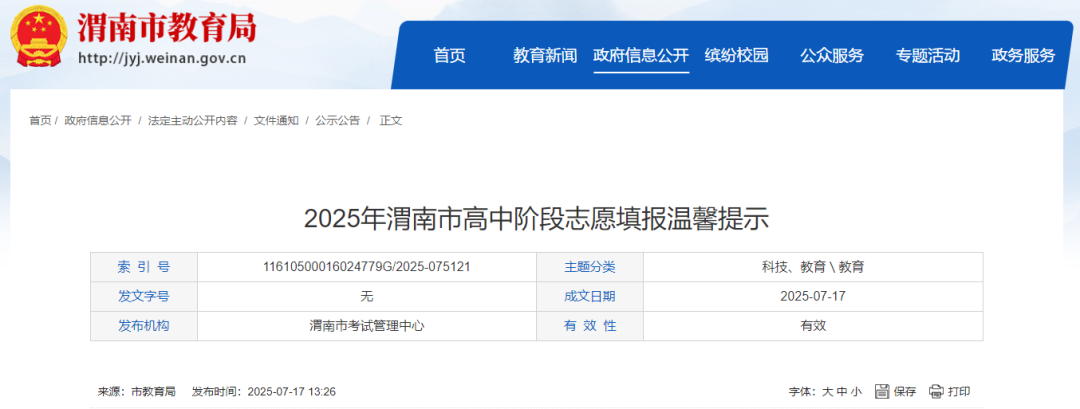Click the 有效 validity cell

tap(813, 326)
